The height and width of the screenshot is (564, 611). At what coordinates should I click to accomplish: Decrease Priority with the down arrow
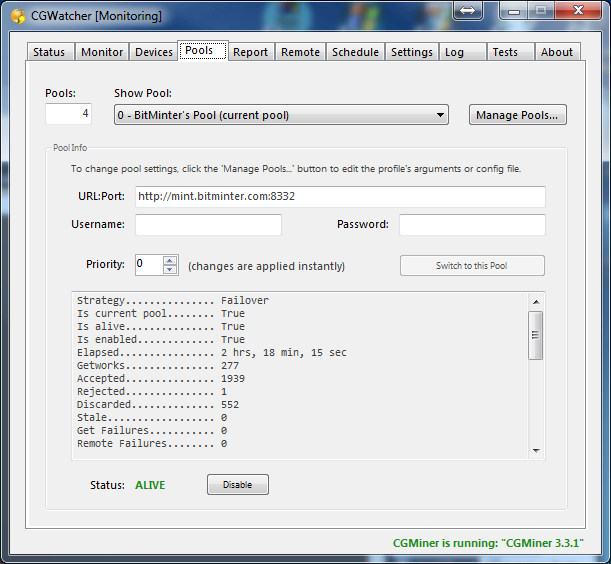[x=170, y=270]
